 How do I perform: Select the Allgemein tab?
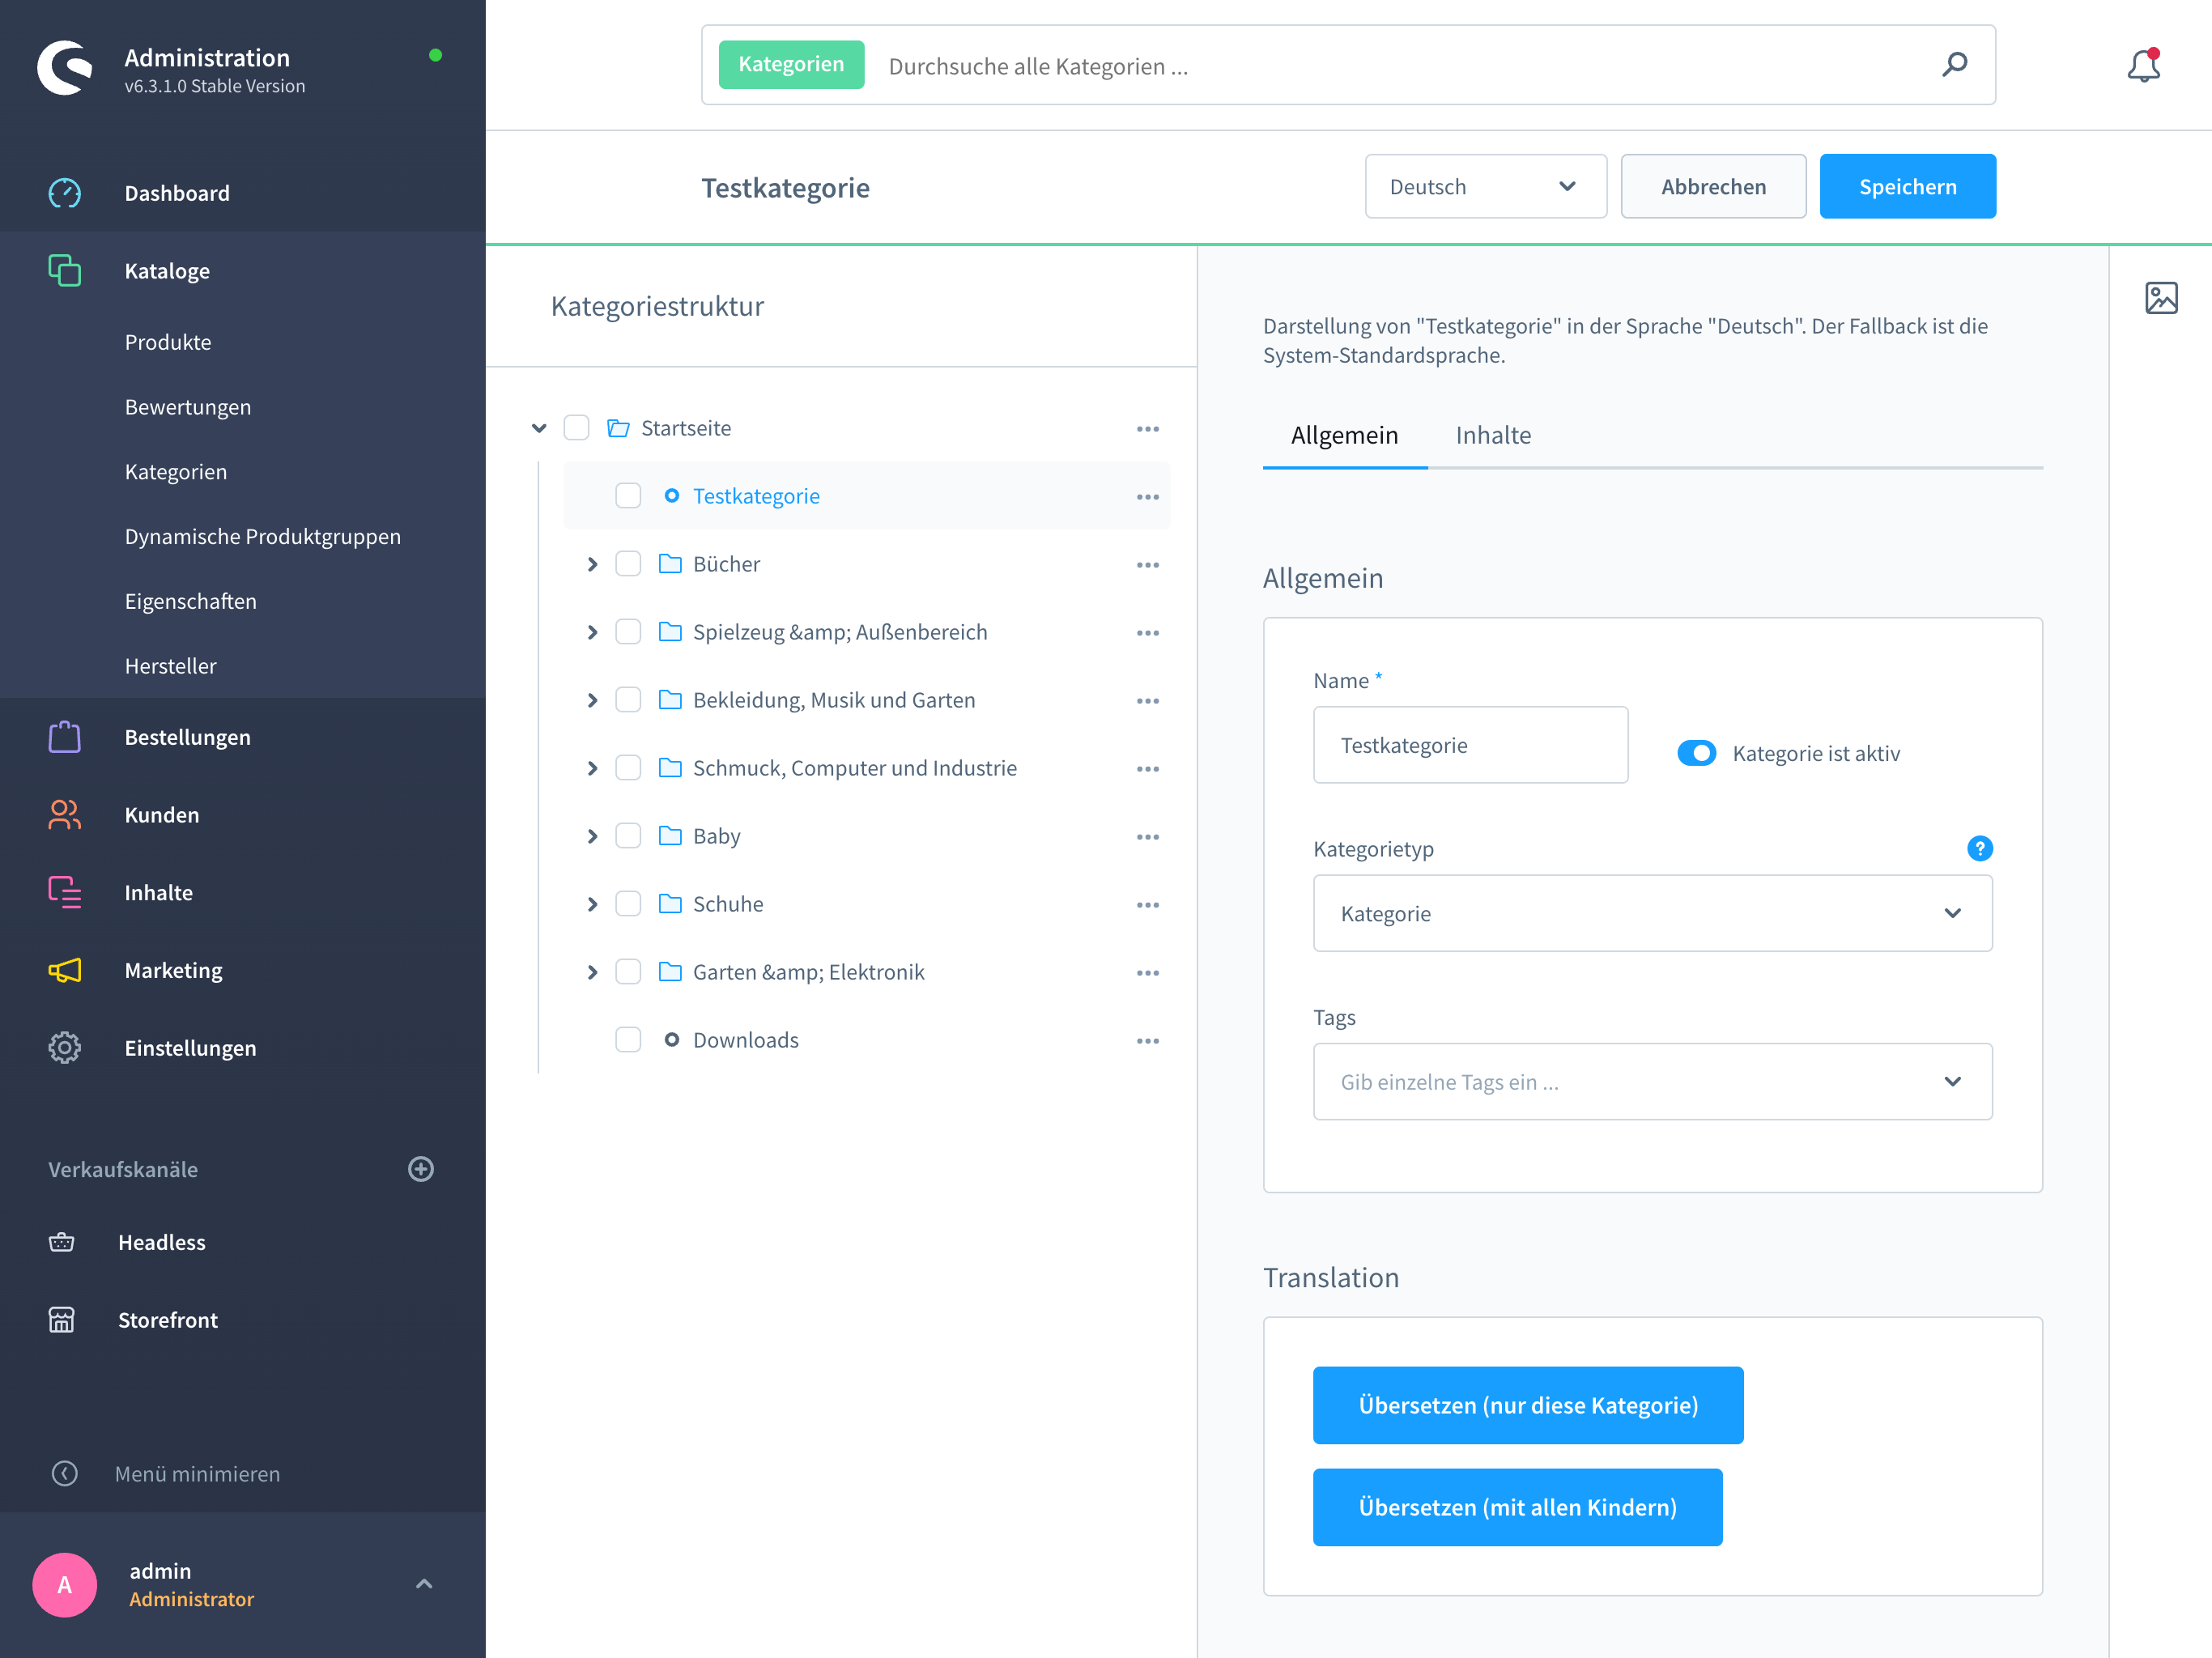coord(1345,434)
